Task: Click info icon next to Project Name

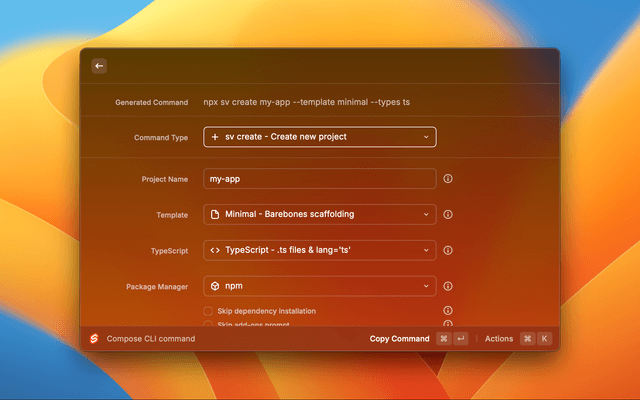Action: 448,179
